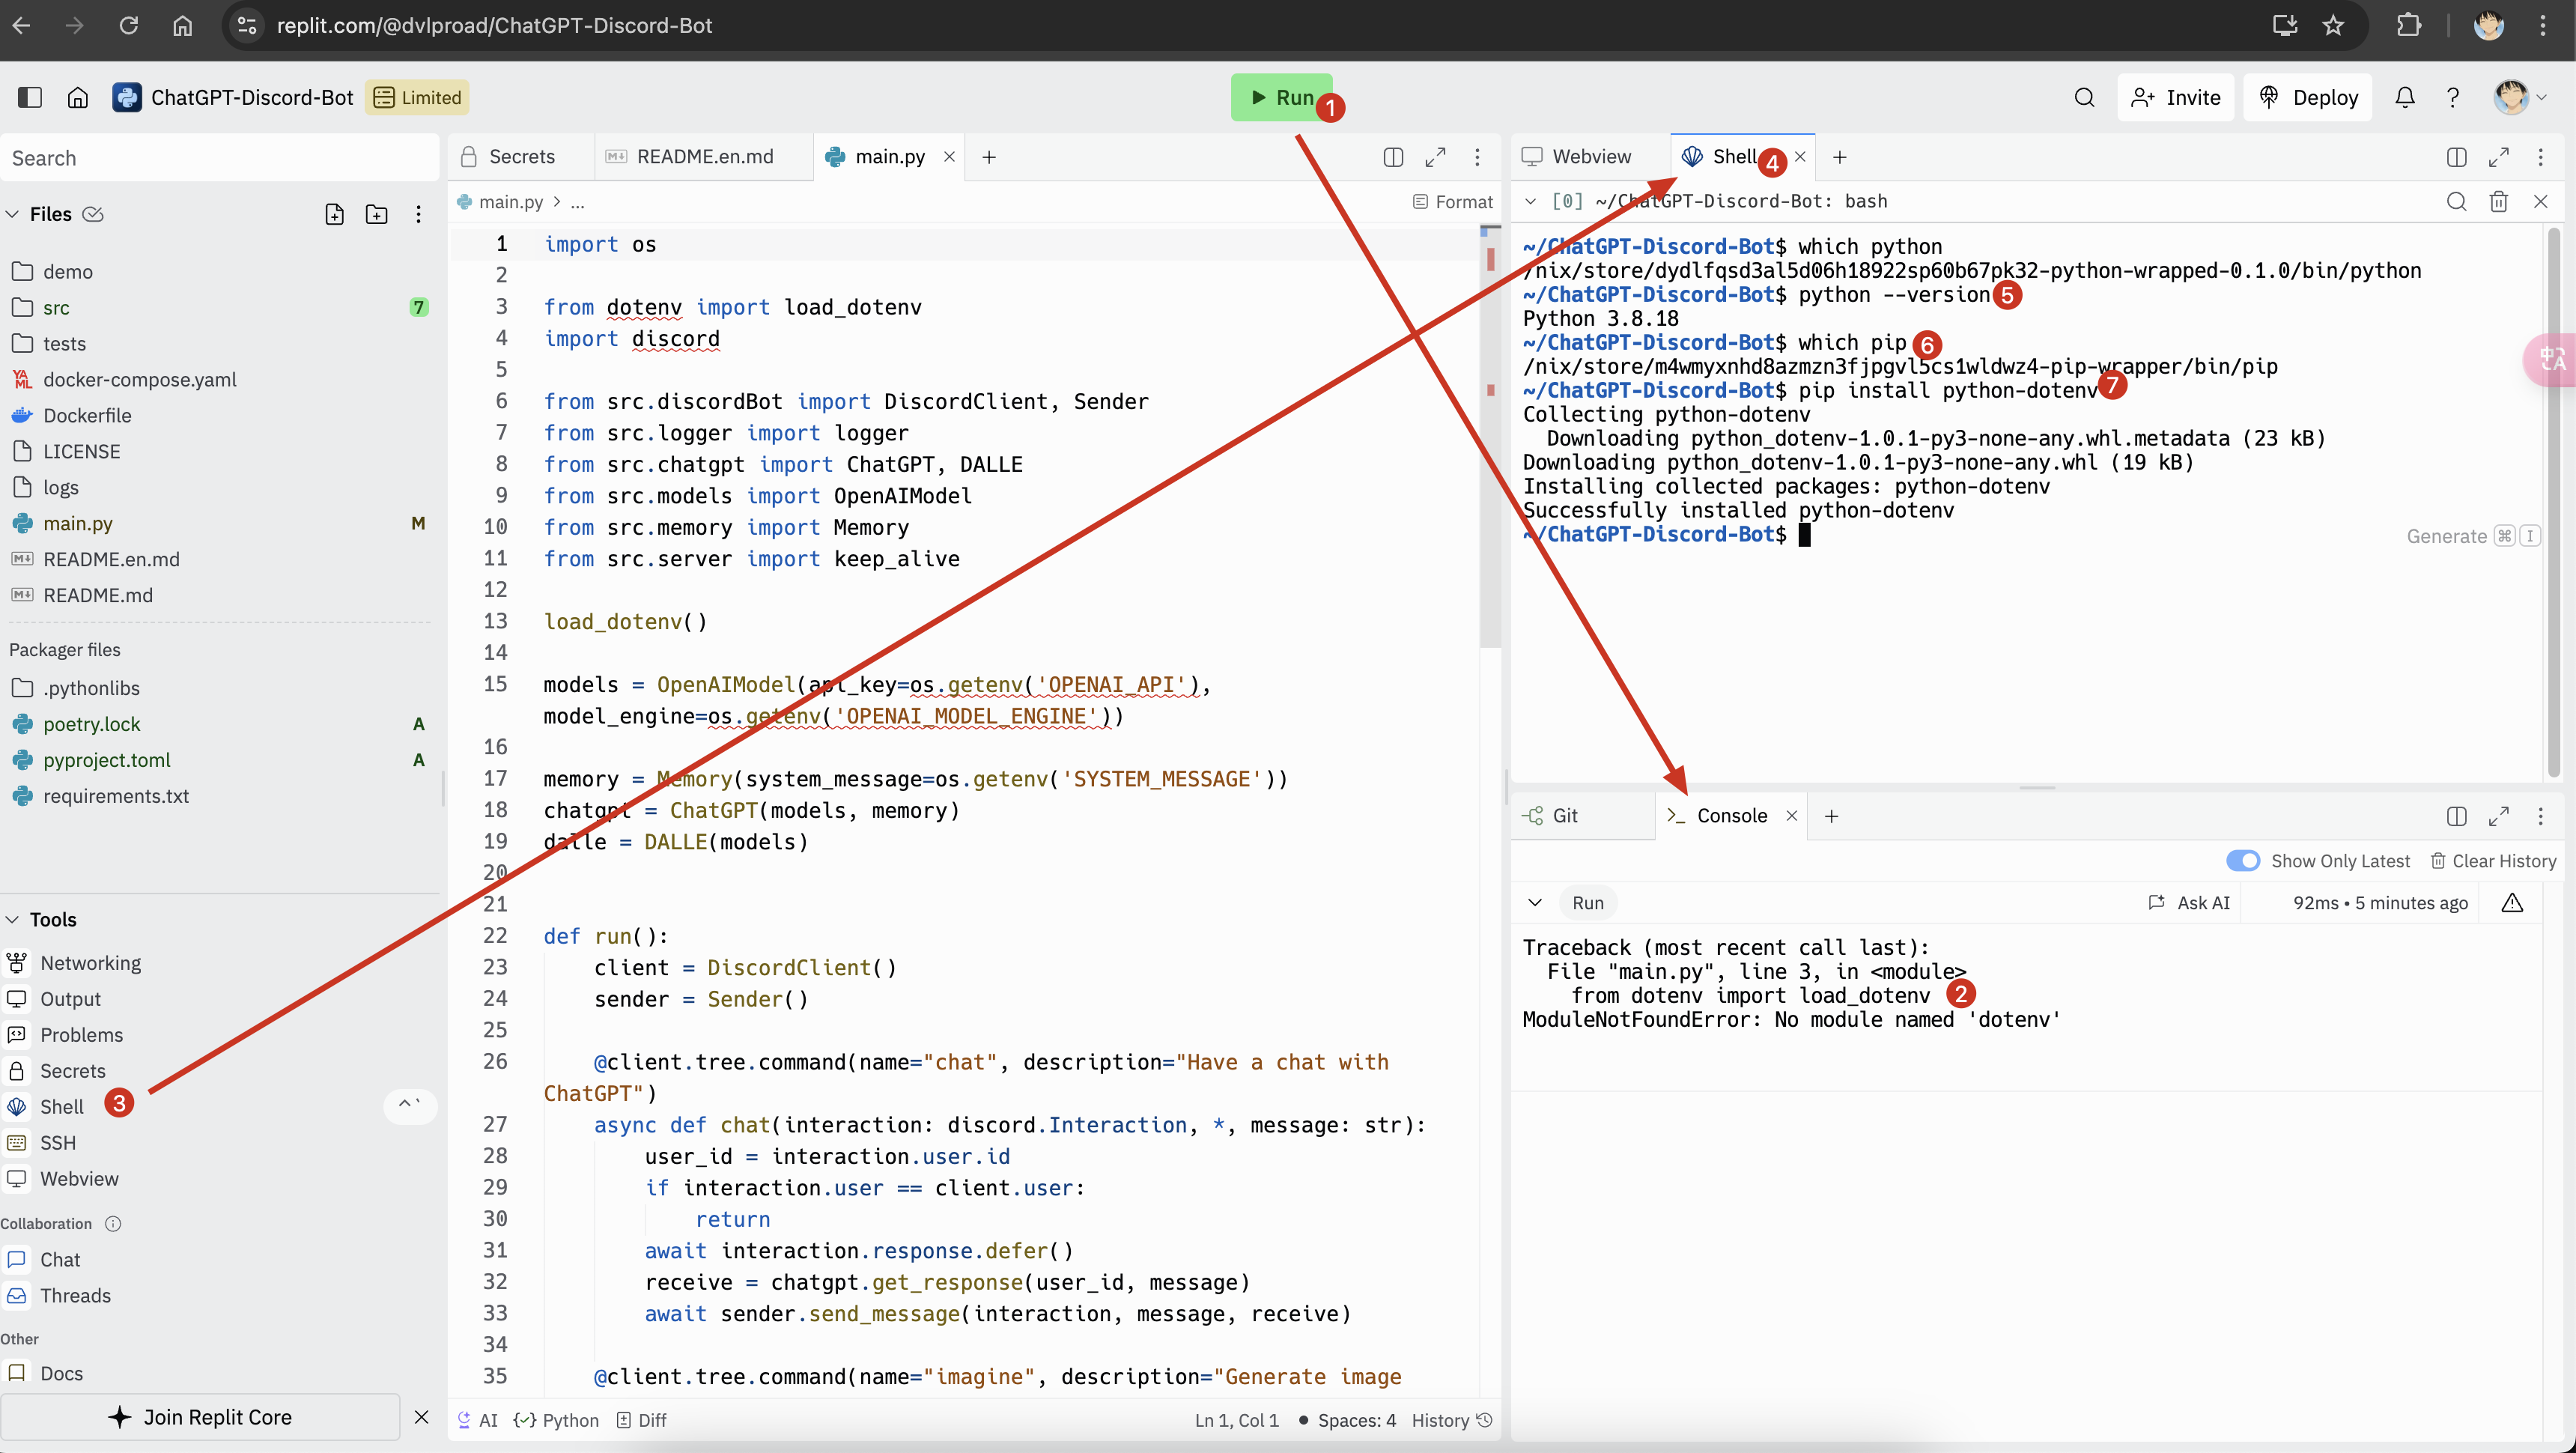2576x1453 pixels.
Task: Search within Shell output icon
Action: tap(2456, 201)
